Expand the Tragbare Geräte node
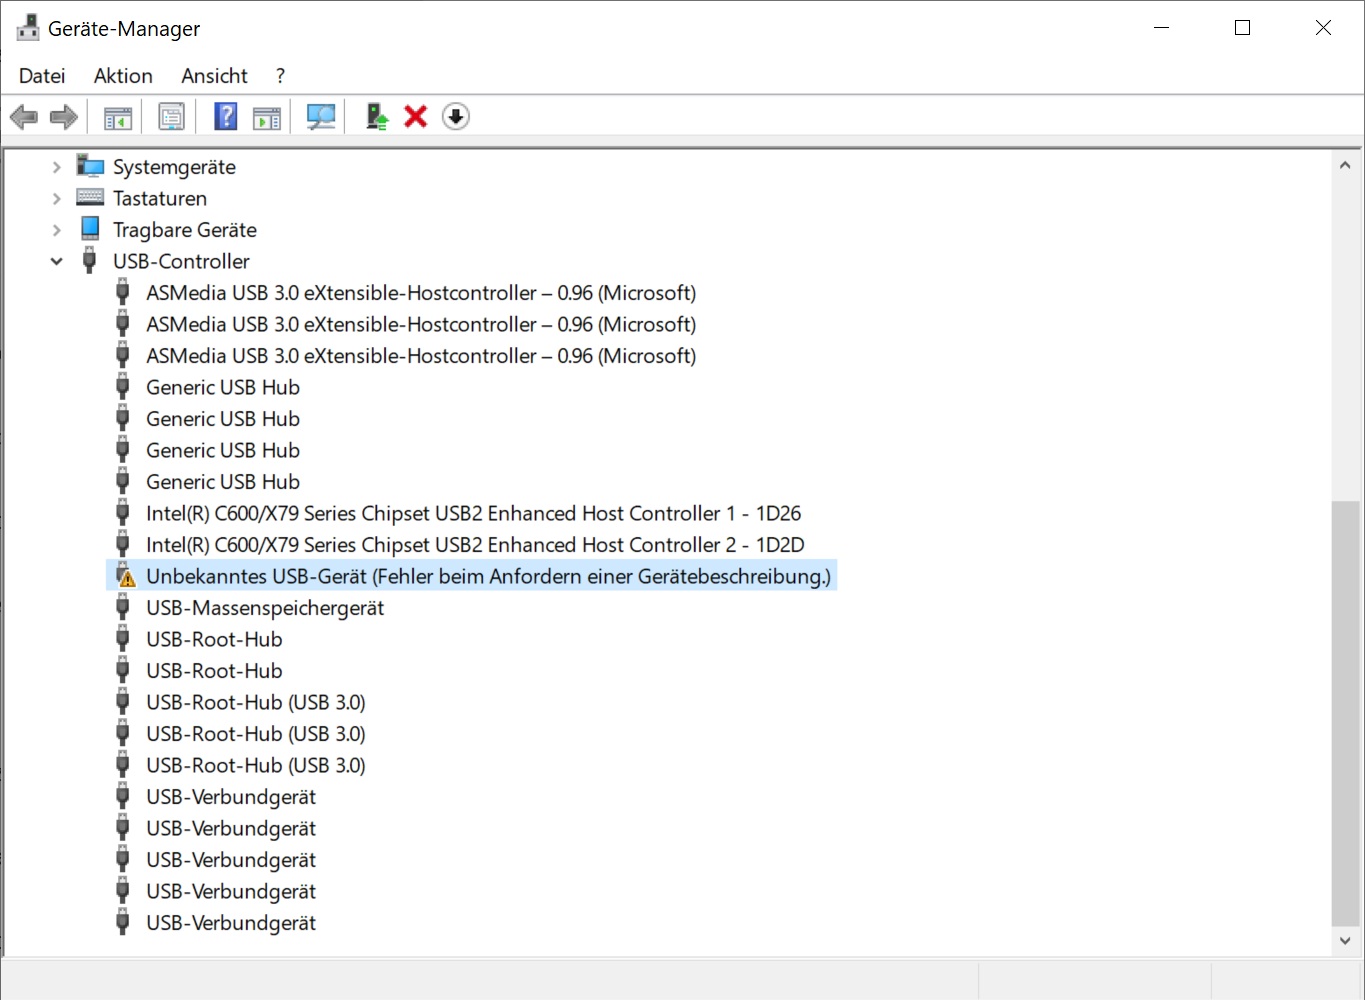 (x=57, y=230)
